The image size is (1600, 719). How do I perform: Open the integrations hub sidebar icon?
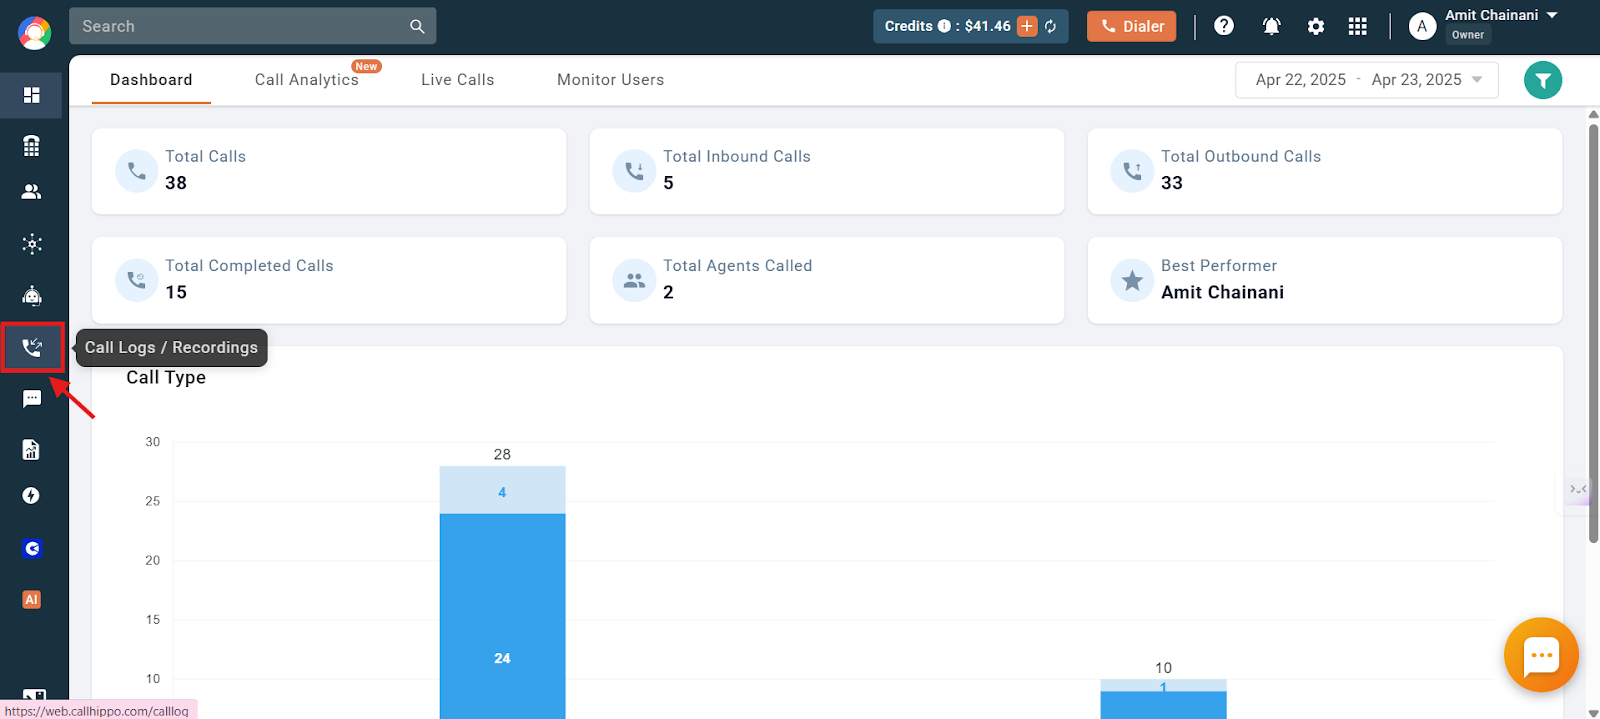[32, 244]
